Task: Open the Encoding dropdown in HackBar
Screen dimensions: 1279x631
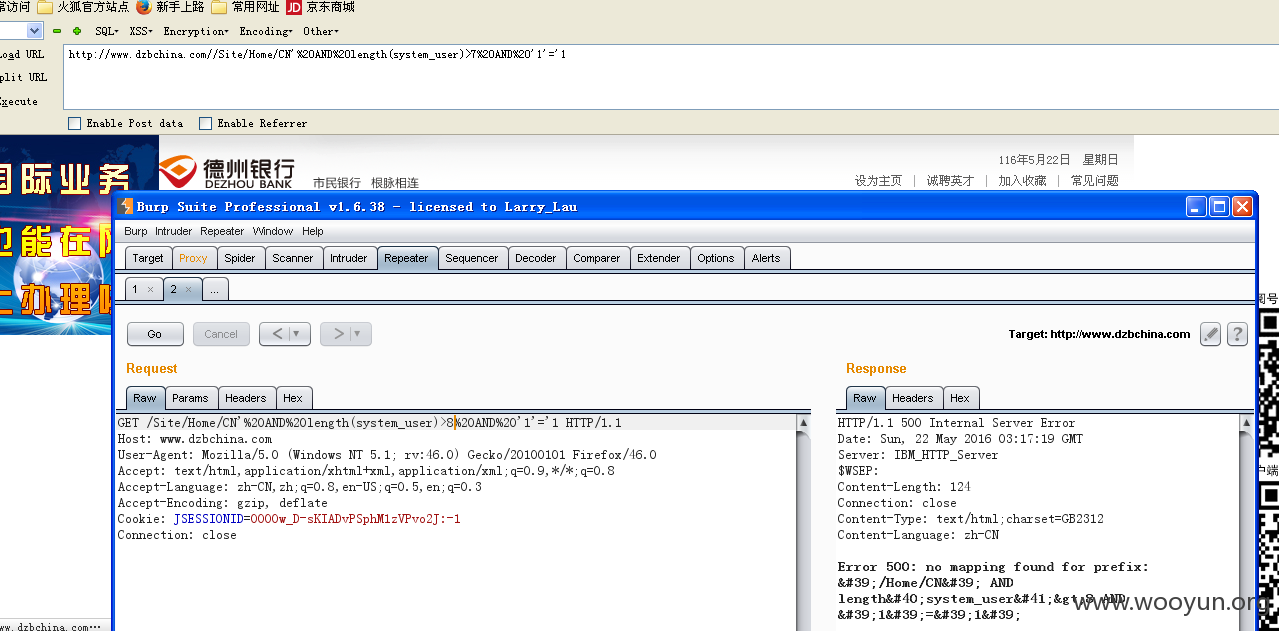Action: [266, 31]
